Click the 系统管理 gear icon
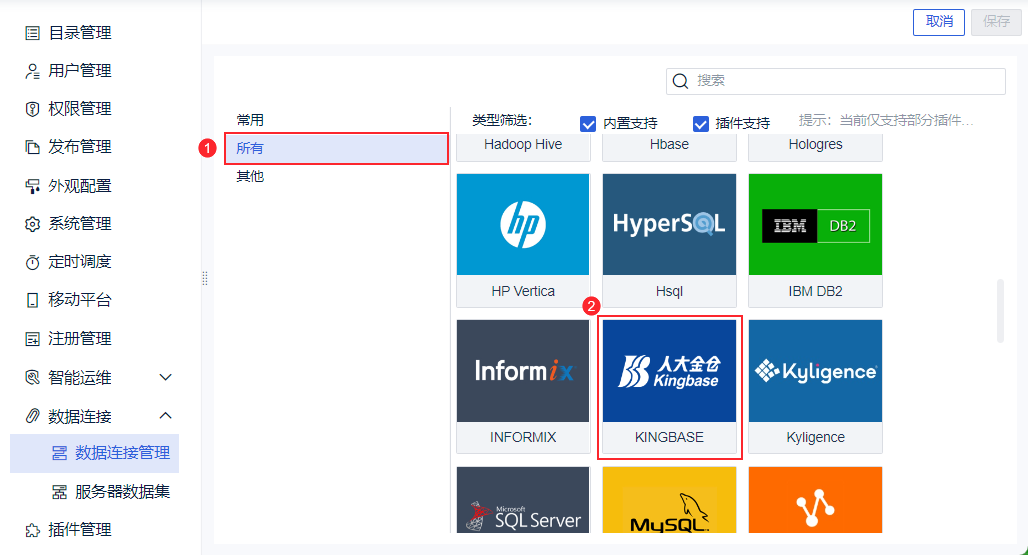This screenshot has width=1028, height=555. click(32, 224)
